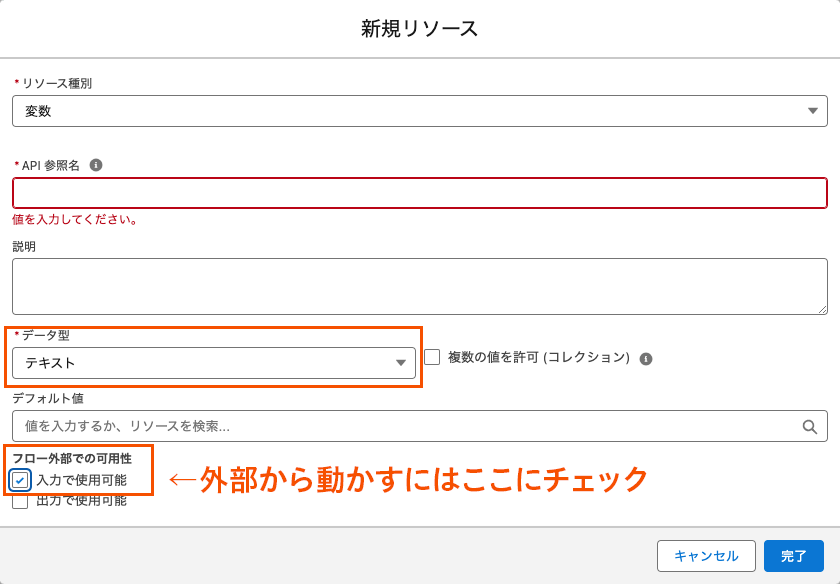Click the 出力で使用可能 label text
This screenshot has width=840, height=584.
[x=81, y=501]
